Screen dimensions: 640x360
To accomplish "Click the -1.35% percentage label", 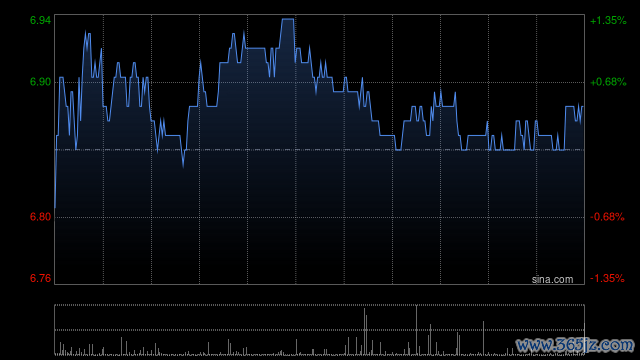I will point(607,278).
